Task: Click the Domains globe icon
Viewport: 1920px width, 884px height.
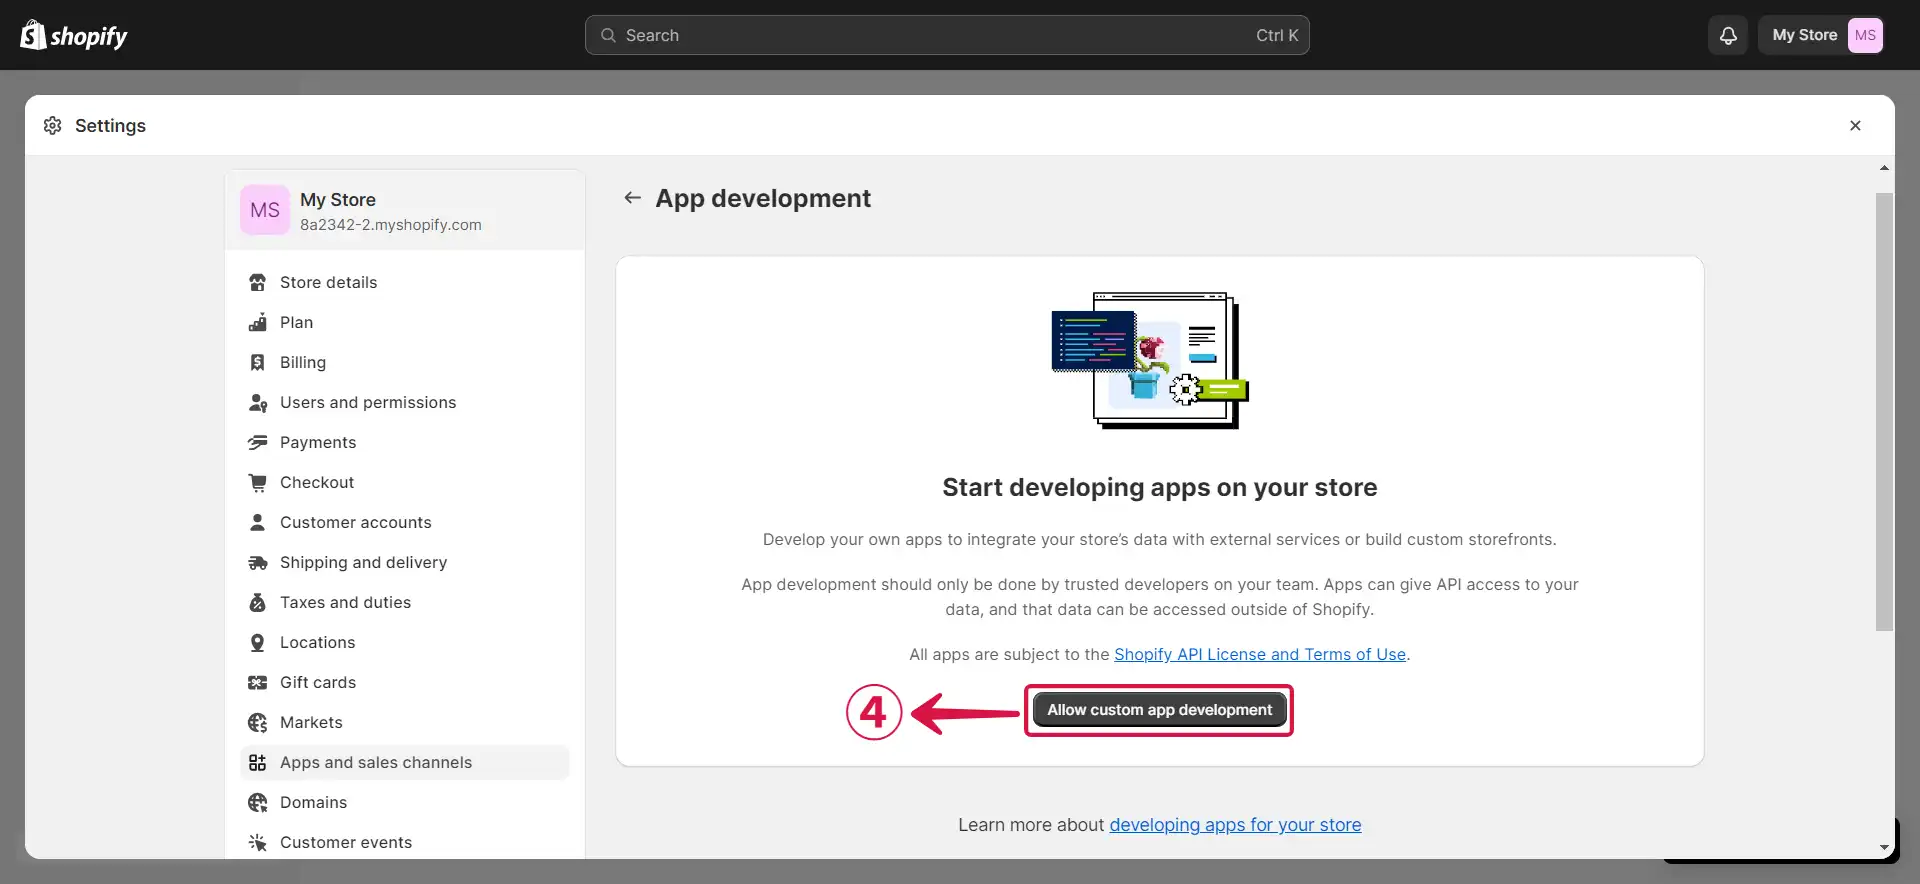Action: click(257, 802)
